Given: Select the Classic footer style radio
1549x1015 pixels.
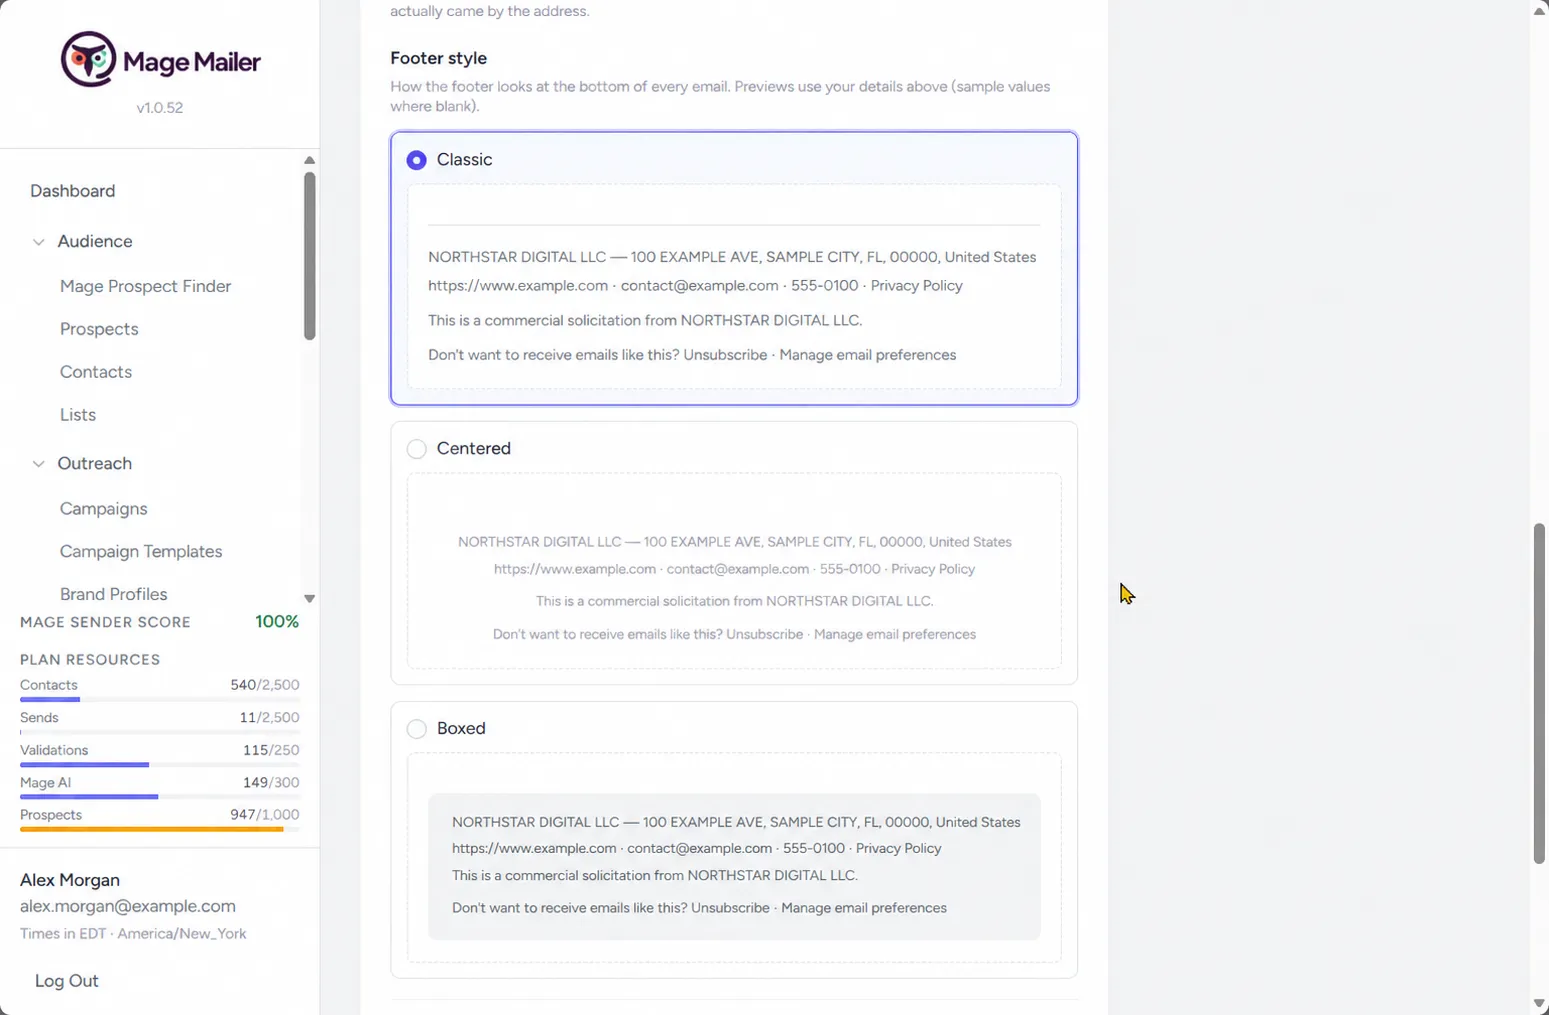Looking at the screenshot, I should pyautogui.click(x=417, y=160).
